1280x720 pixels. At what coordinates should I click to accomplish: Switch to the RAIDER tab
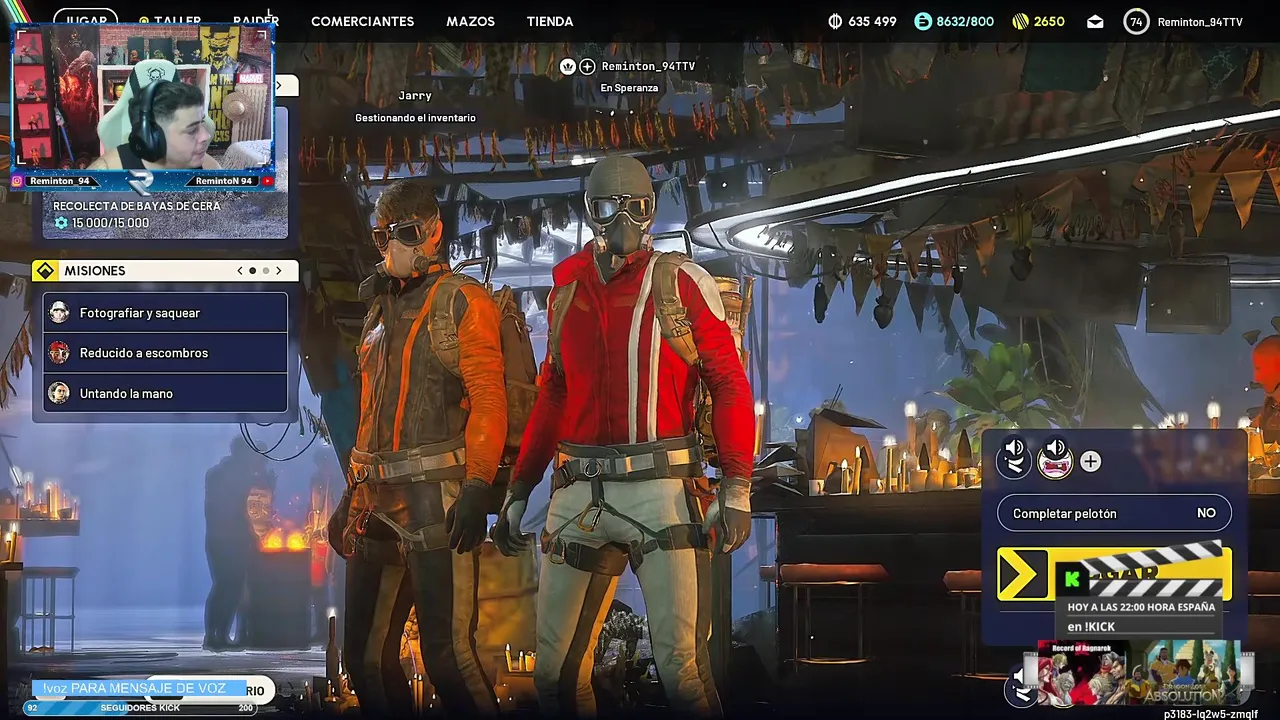point(256,21)
